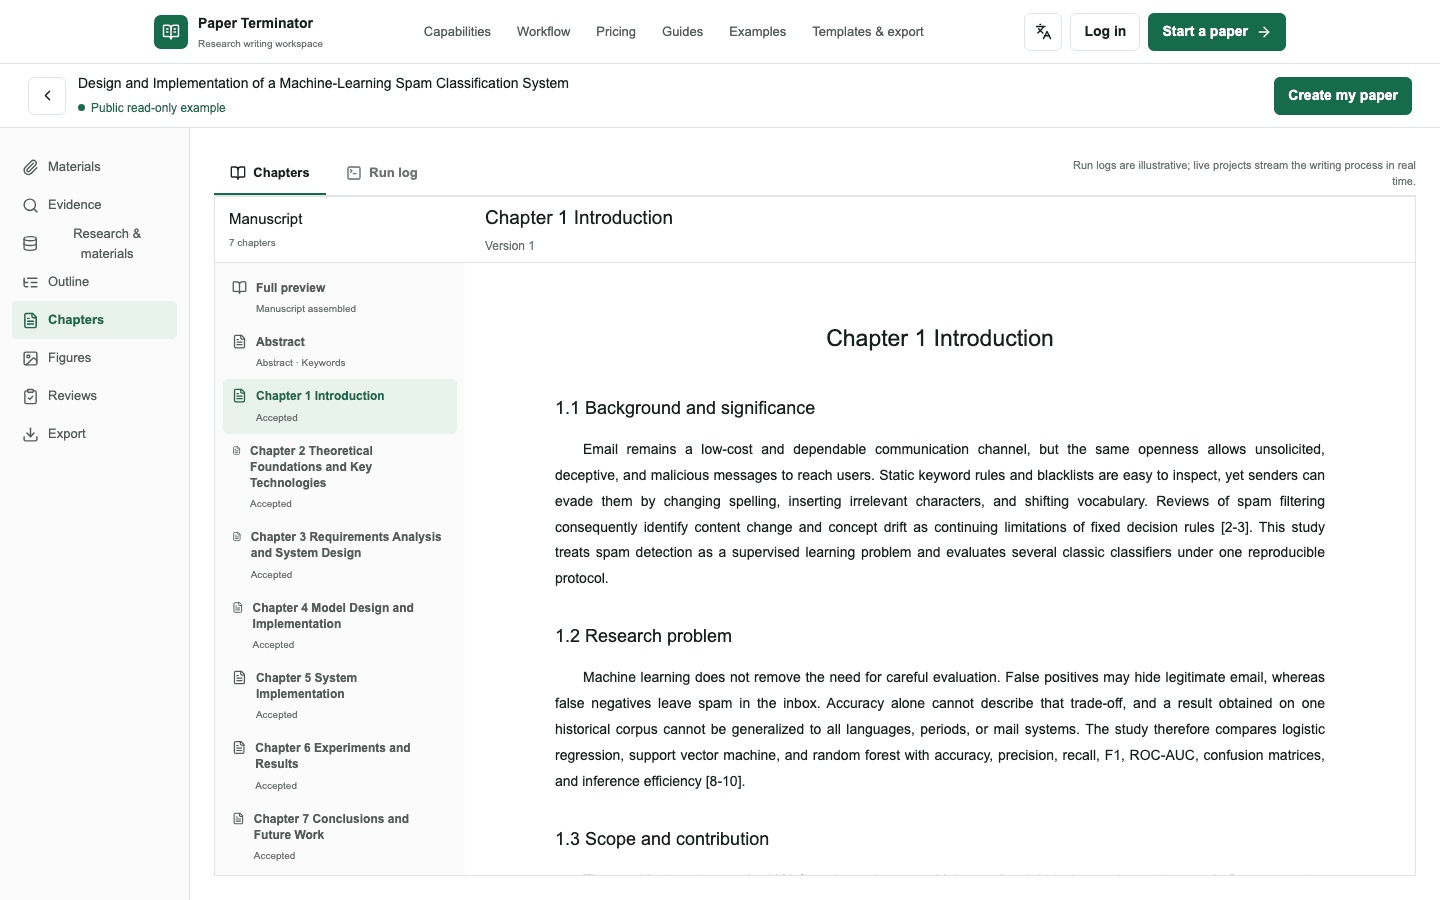Click the Figures image icon
This screenshot has height=900, width=1440.
tap(31, 358)
